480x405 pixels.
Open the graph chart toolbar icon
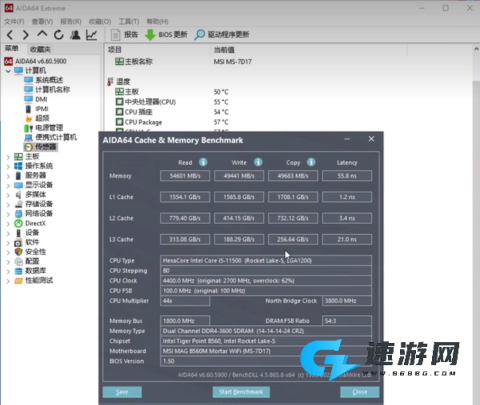pos(91,35)
